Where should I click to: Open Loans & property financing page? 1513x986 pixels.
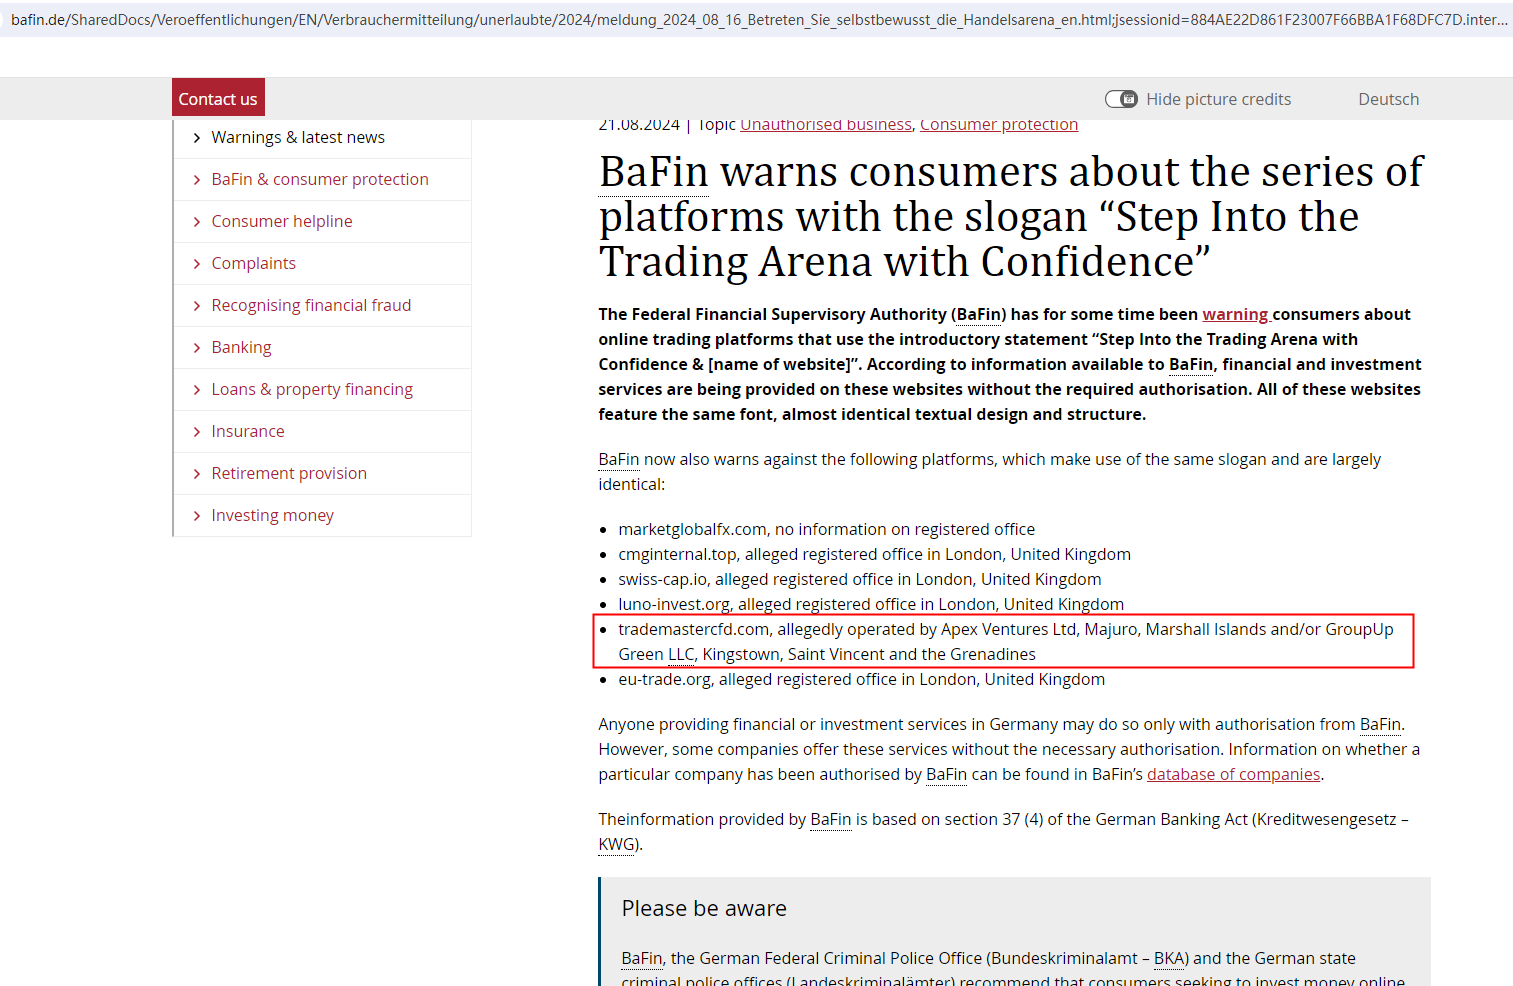[x=312, y=389]
